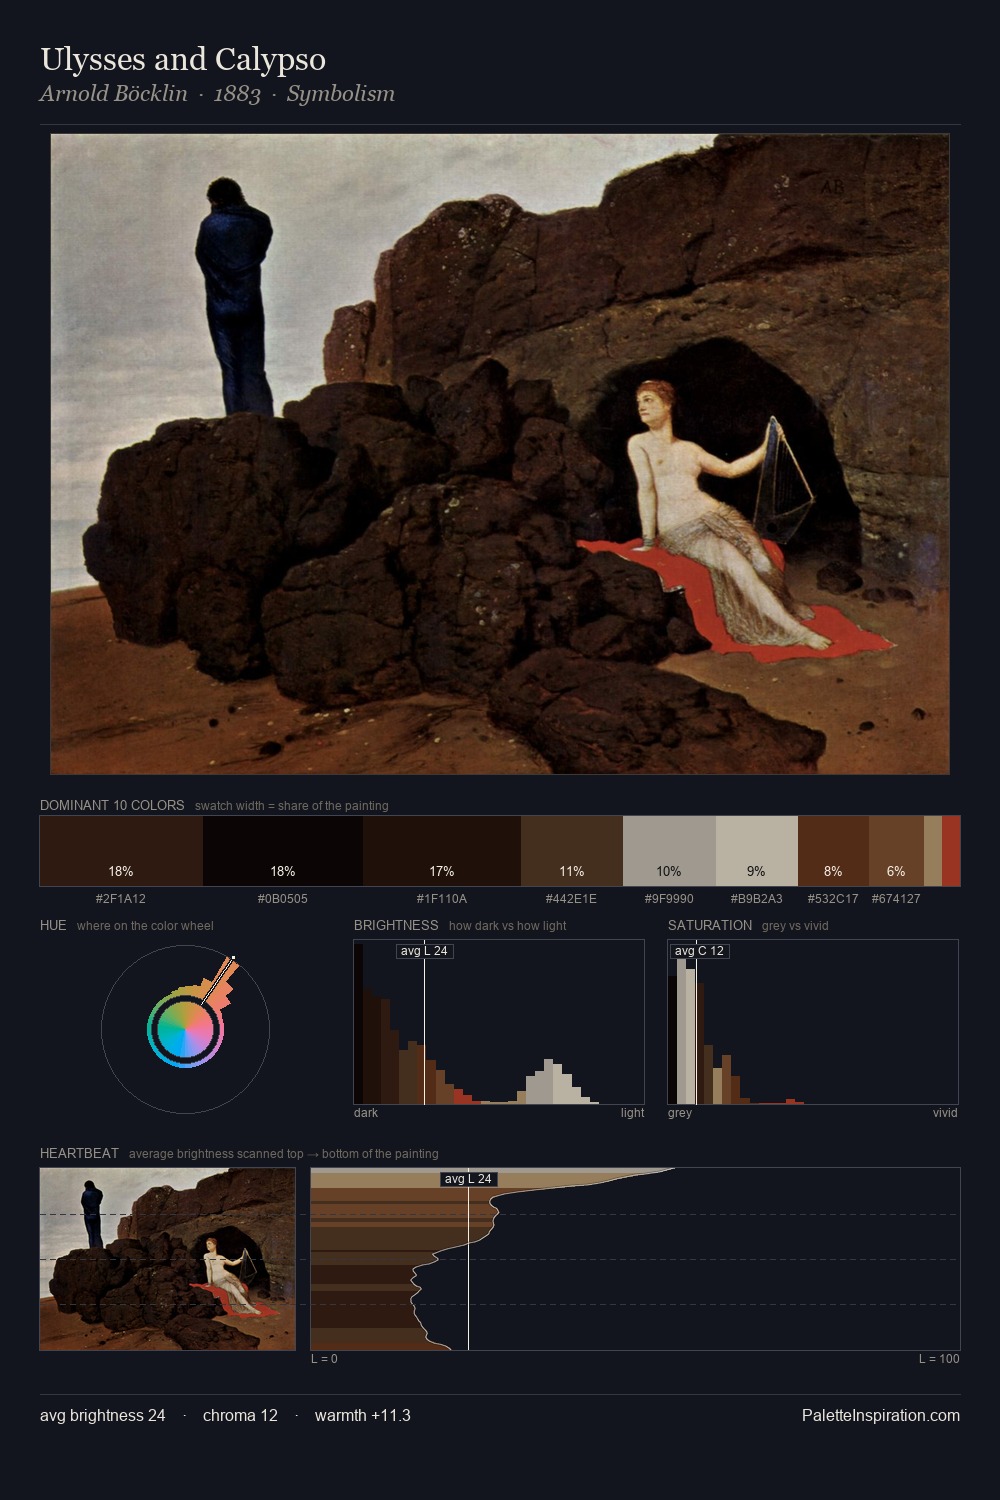Click the hue color wheel chart

[185, 1029]
